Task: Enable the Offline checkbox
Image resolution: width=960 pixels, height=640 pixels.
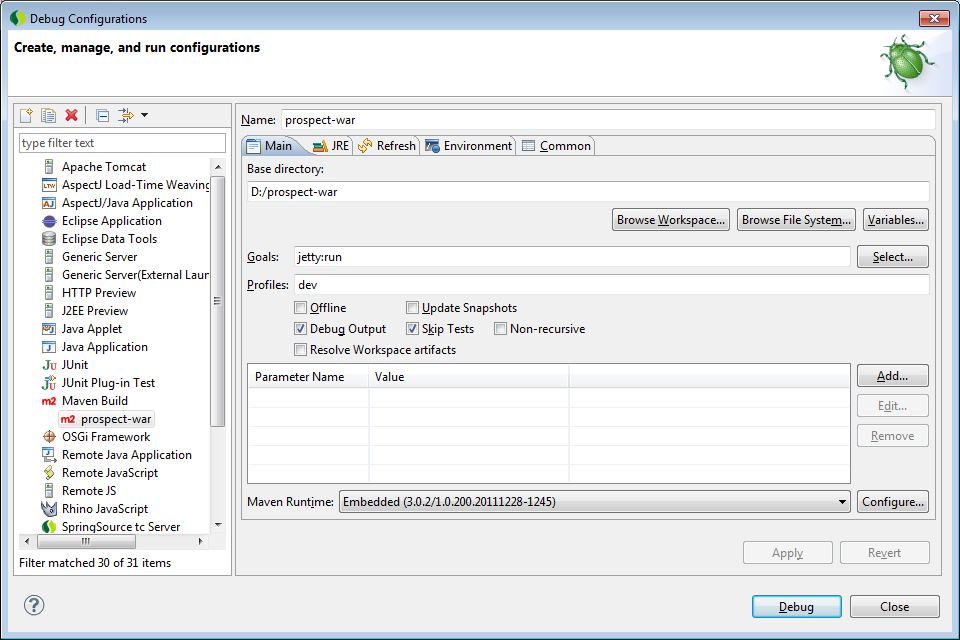Action: click(x=301, y=307)
